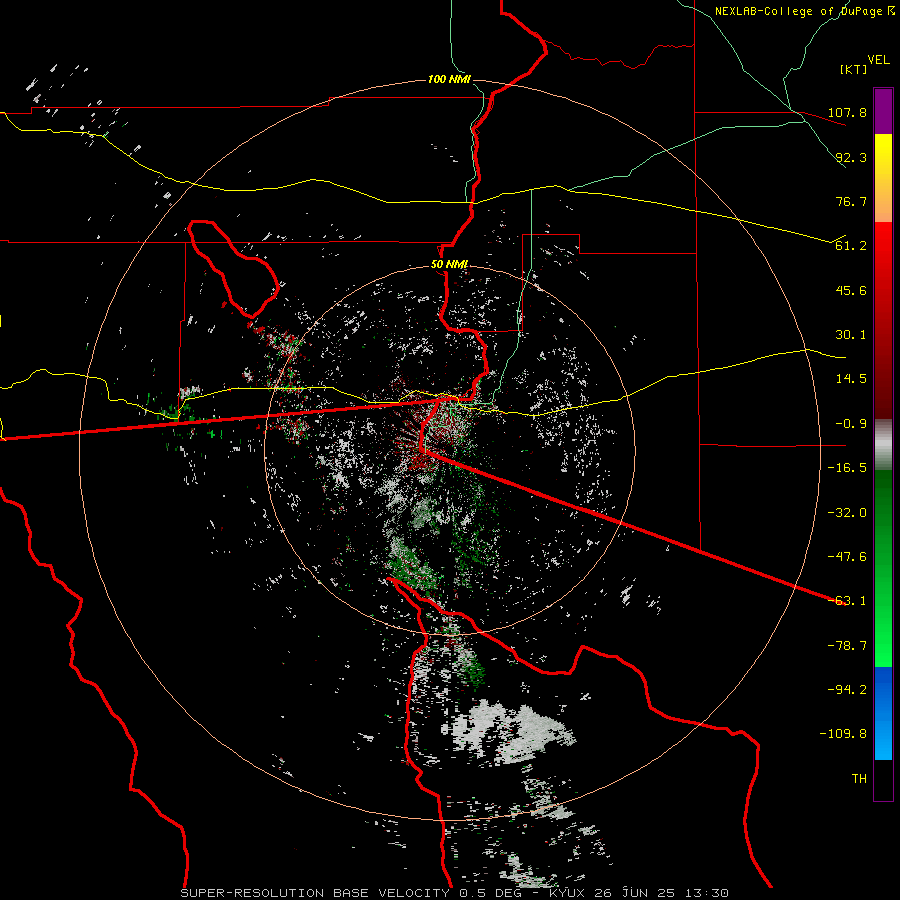Select the -78.7 legend value
Image resolution: width=900 pixels, height=900 pixels.
[848, 646]
